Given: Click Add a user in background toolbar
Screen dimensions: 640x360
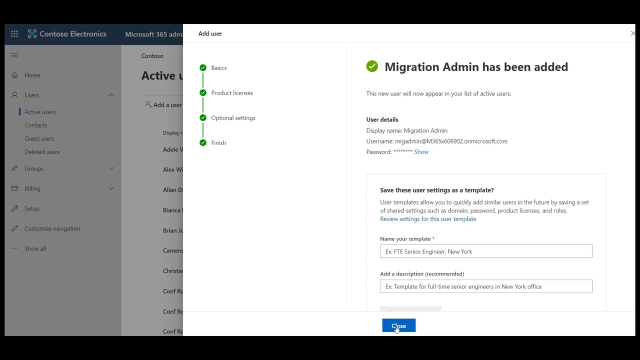Looking at the screenshot, I should (x=164, y=104).
